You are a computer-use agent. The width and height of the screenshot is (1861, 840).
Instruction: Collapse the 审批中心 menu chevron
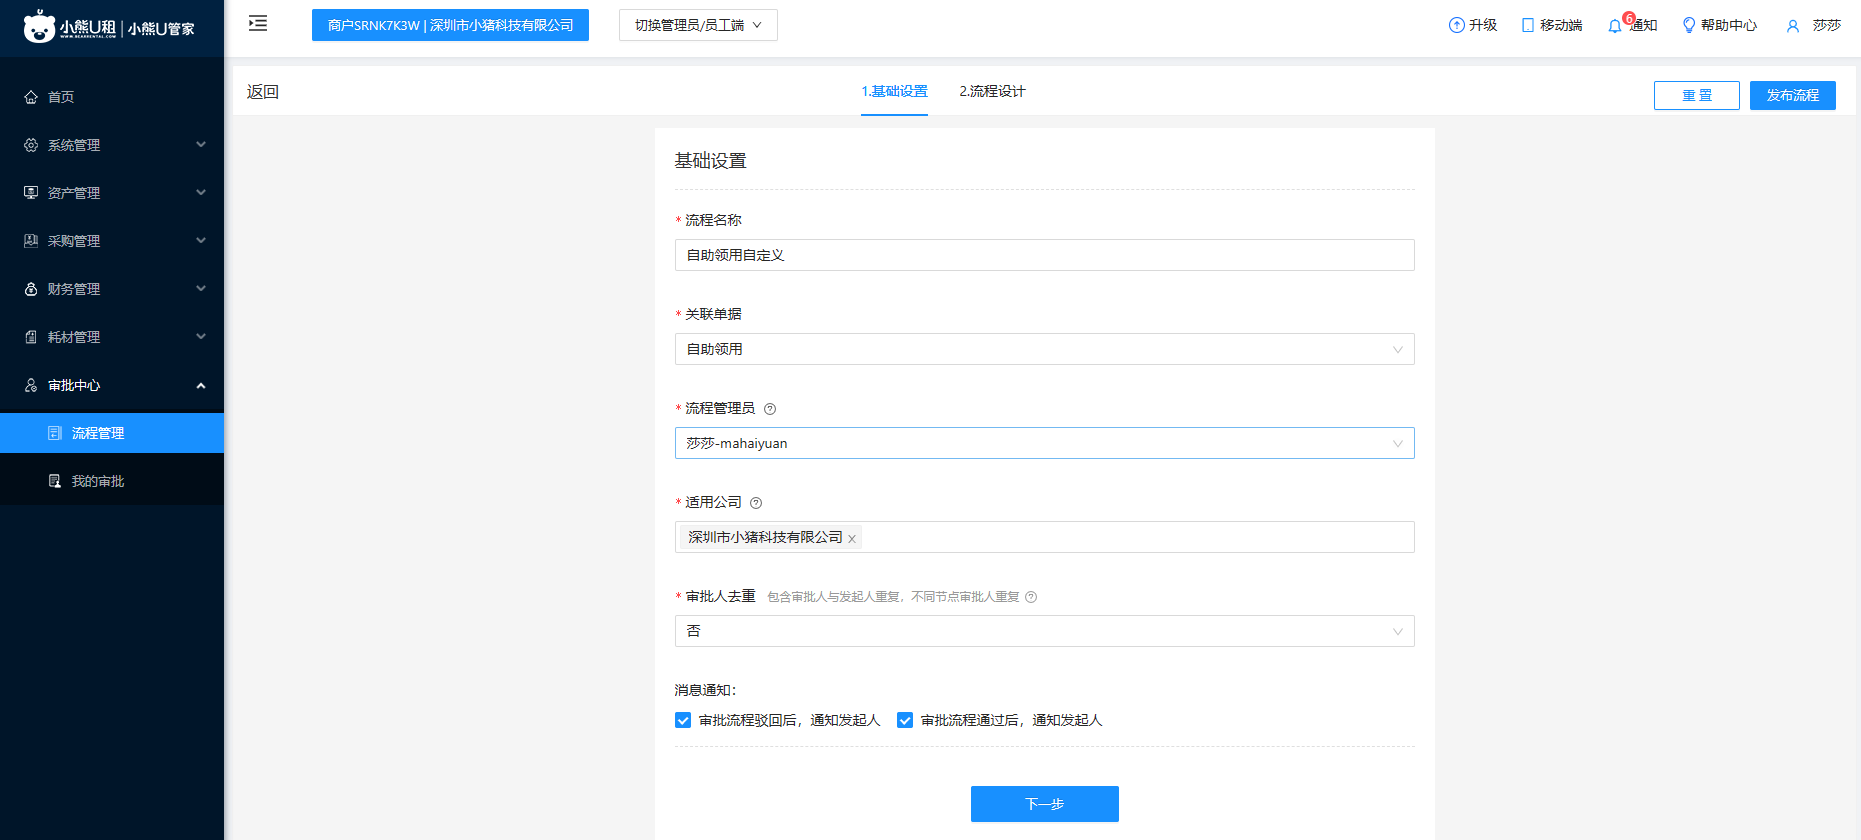click(201, 385)
